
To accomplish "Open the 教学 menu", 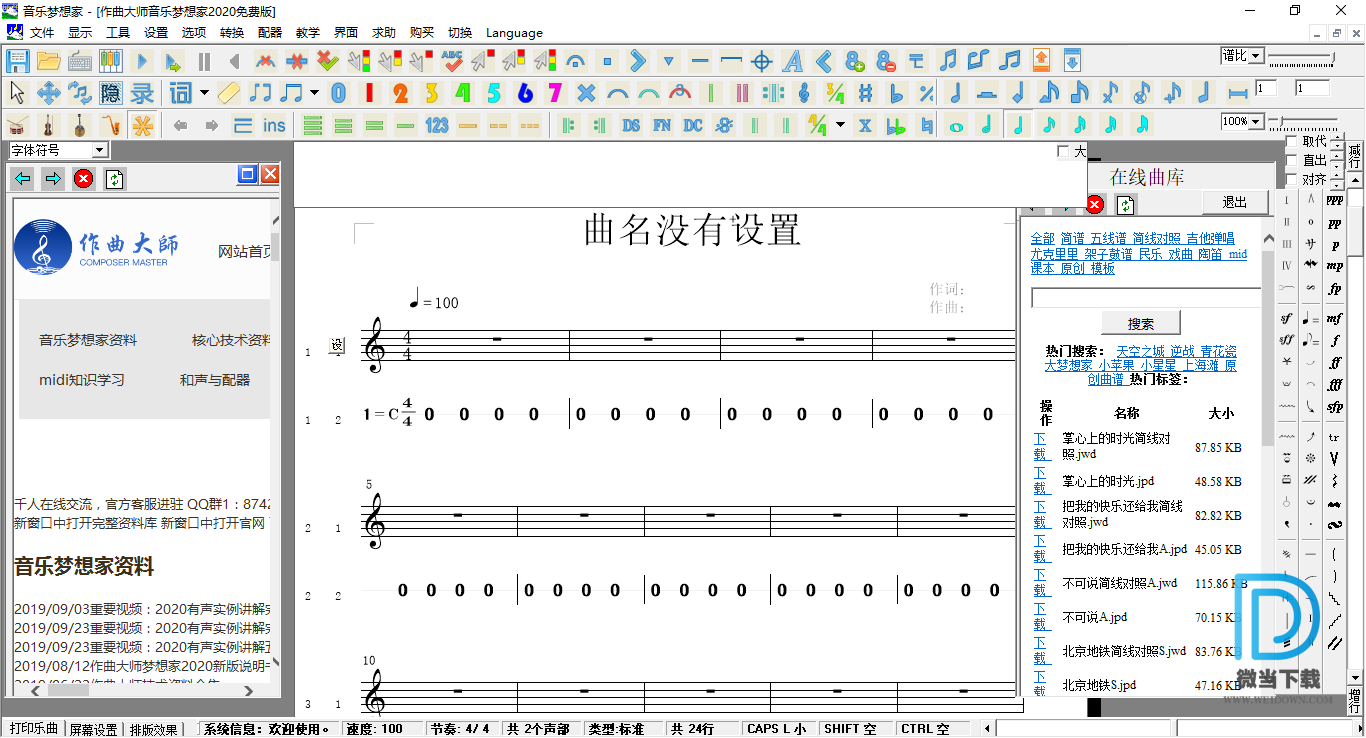I will pyautogui.click(x=308, y=33).
